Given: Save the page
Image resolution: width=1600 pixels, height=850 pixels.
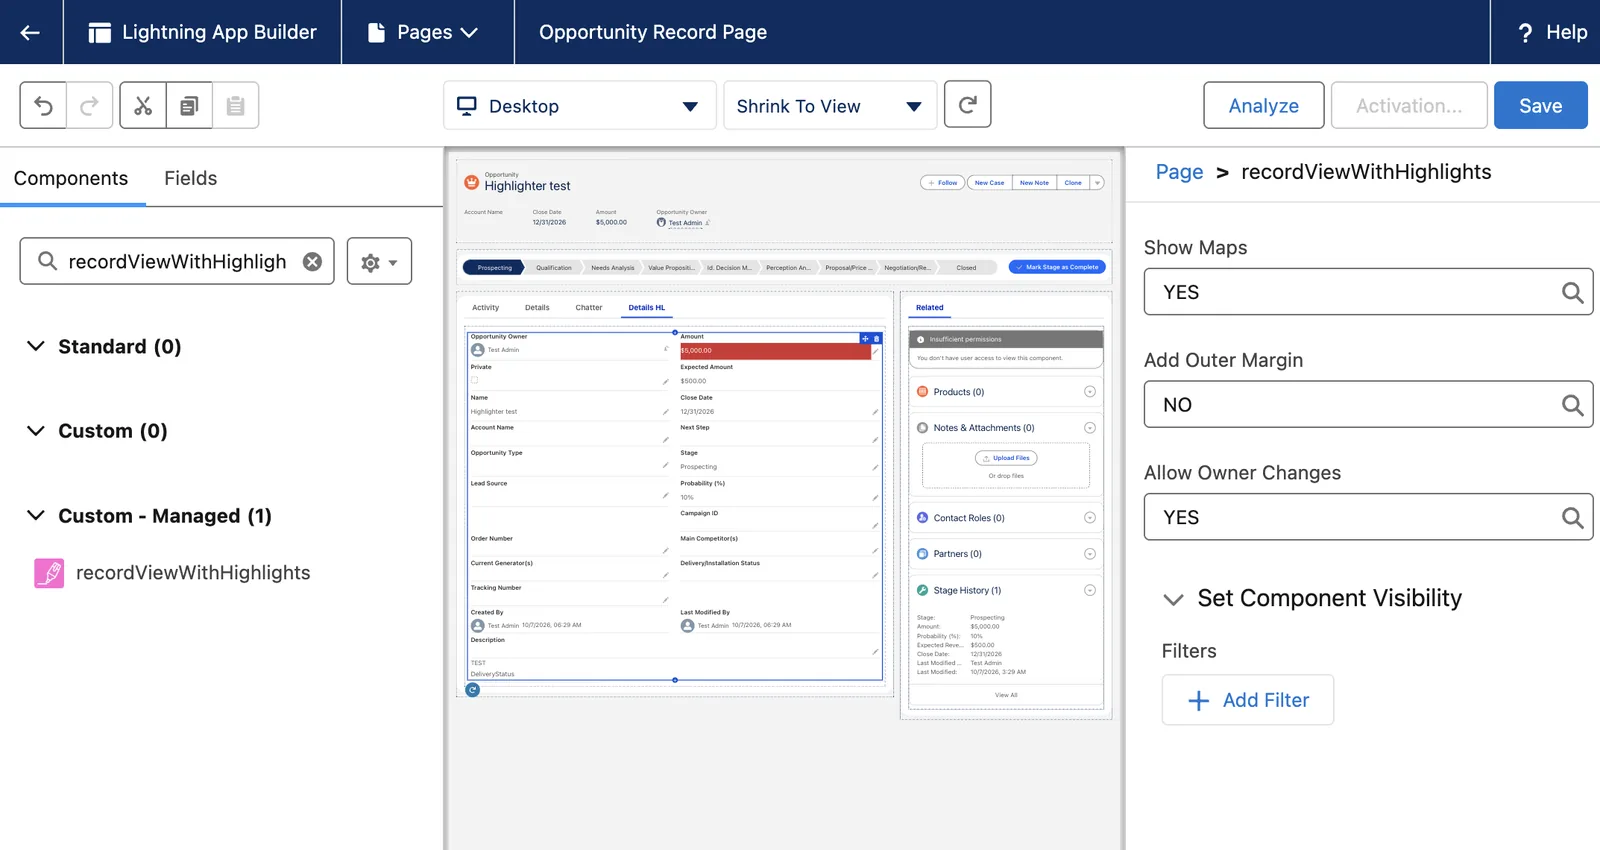Looking at the screenshot, I should coord(1541,106).
